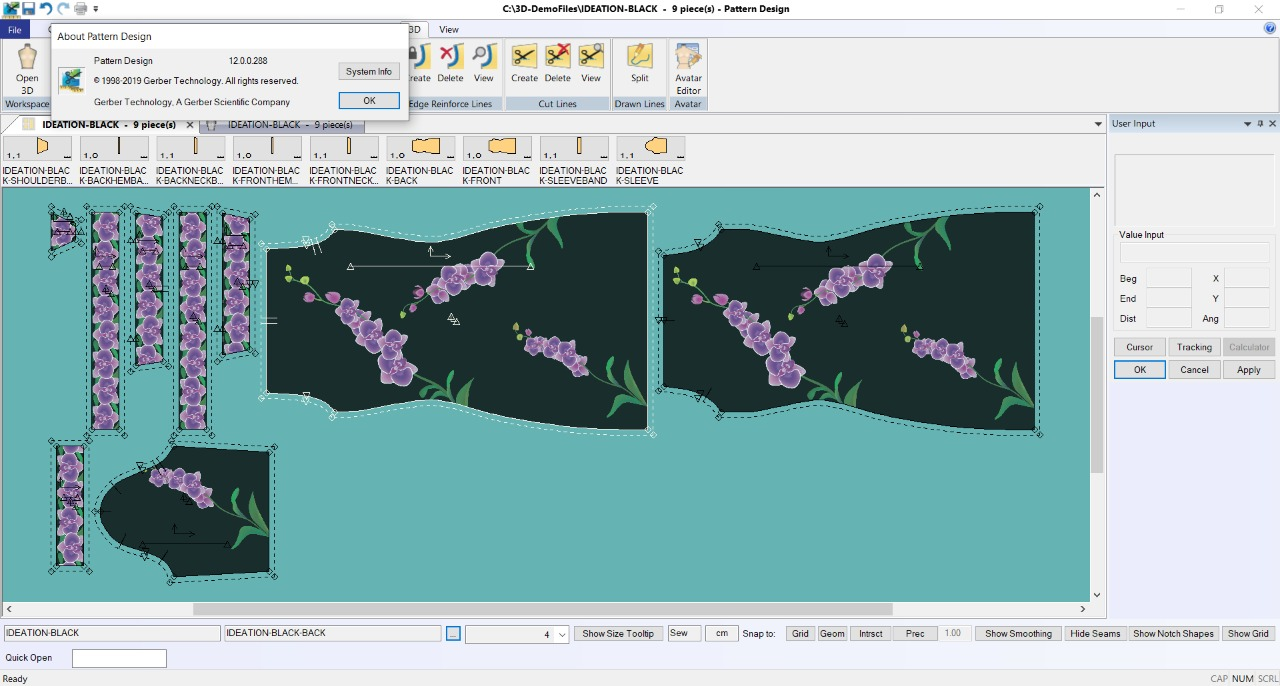Toggle Hide Seams button
Image resolution: width=1280 pixels, height=686 pixels.
pos(1095,634)
